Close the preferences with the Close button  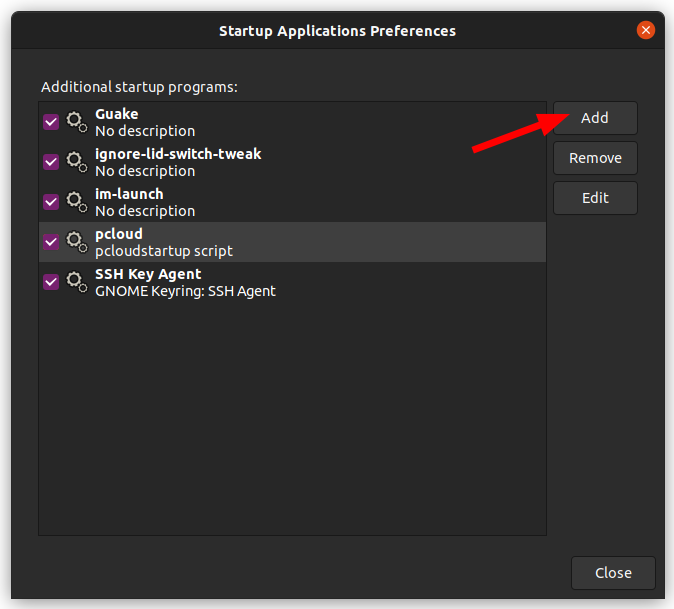[613, 573]
